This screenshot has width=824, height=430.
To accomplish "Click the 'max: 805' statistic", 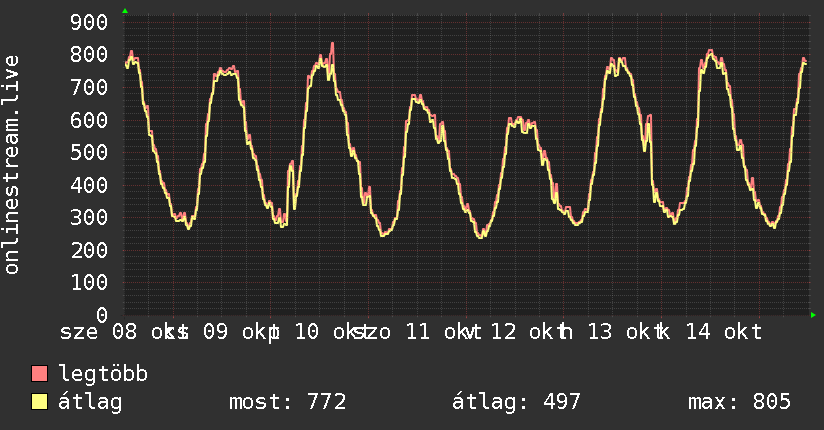I will (739, 402).
